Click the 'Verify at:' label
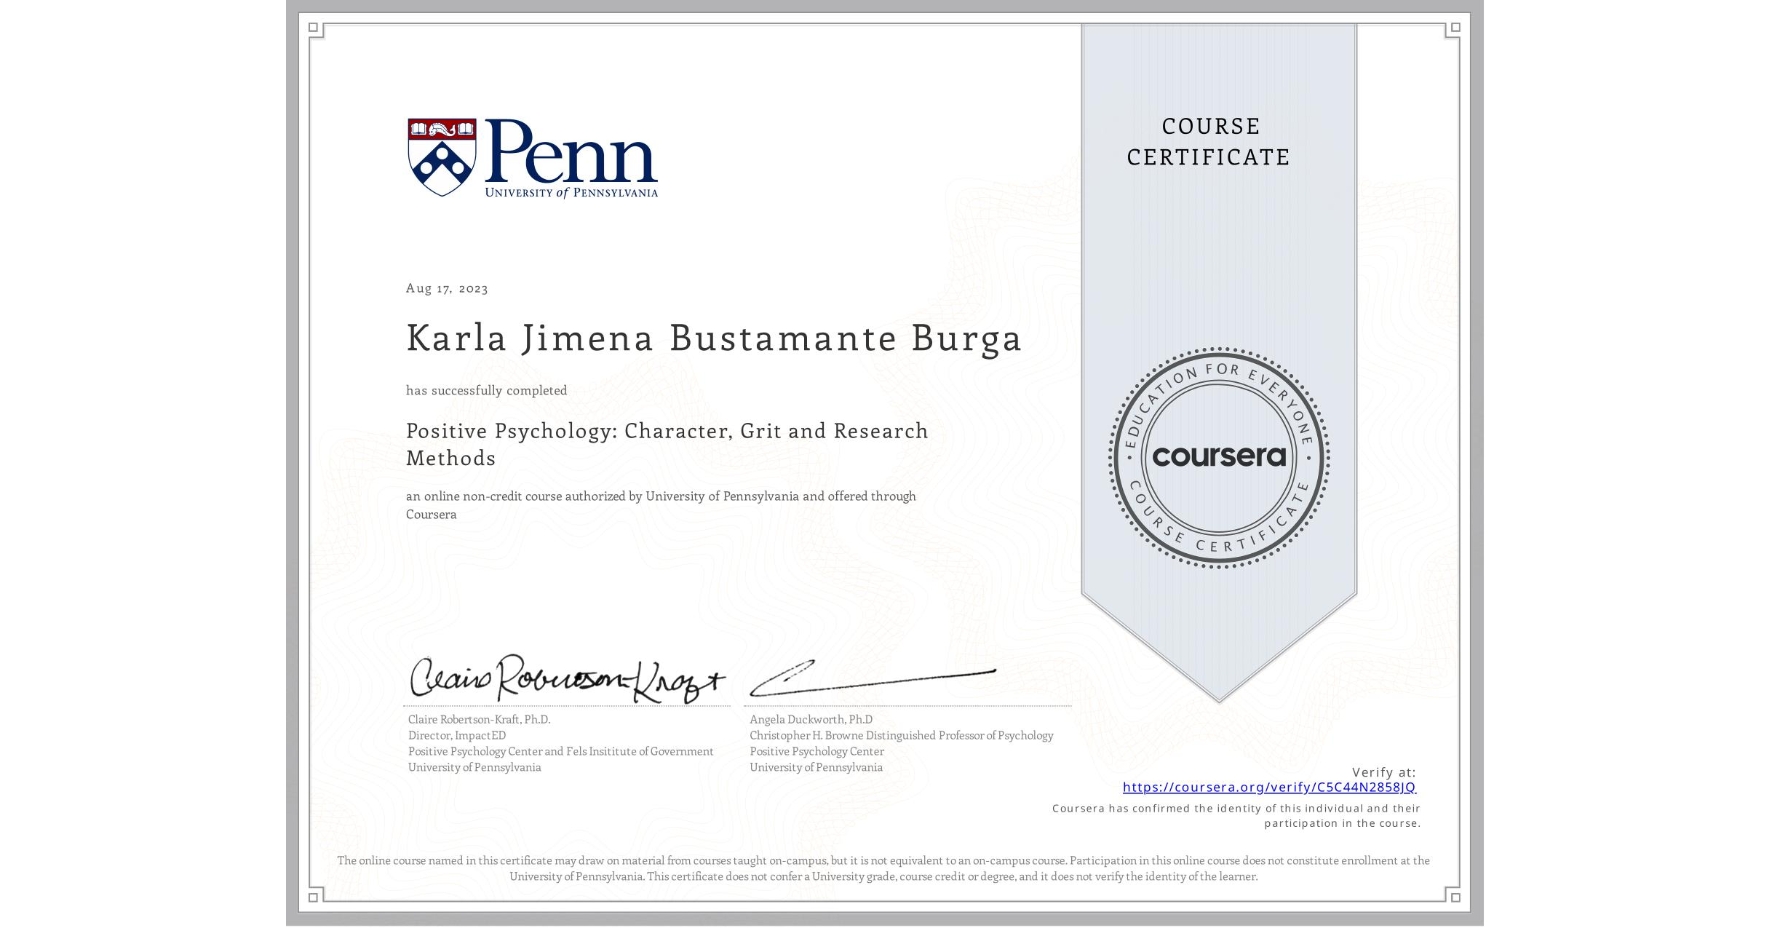1772x928 pixels. tap(1384, 772)
